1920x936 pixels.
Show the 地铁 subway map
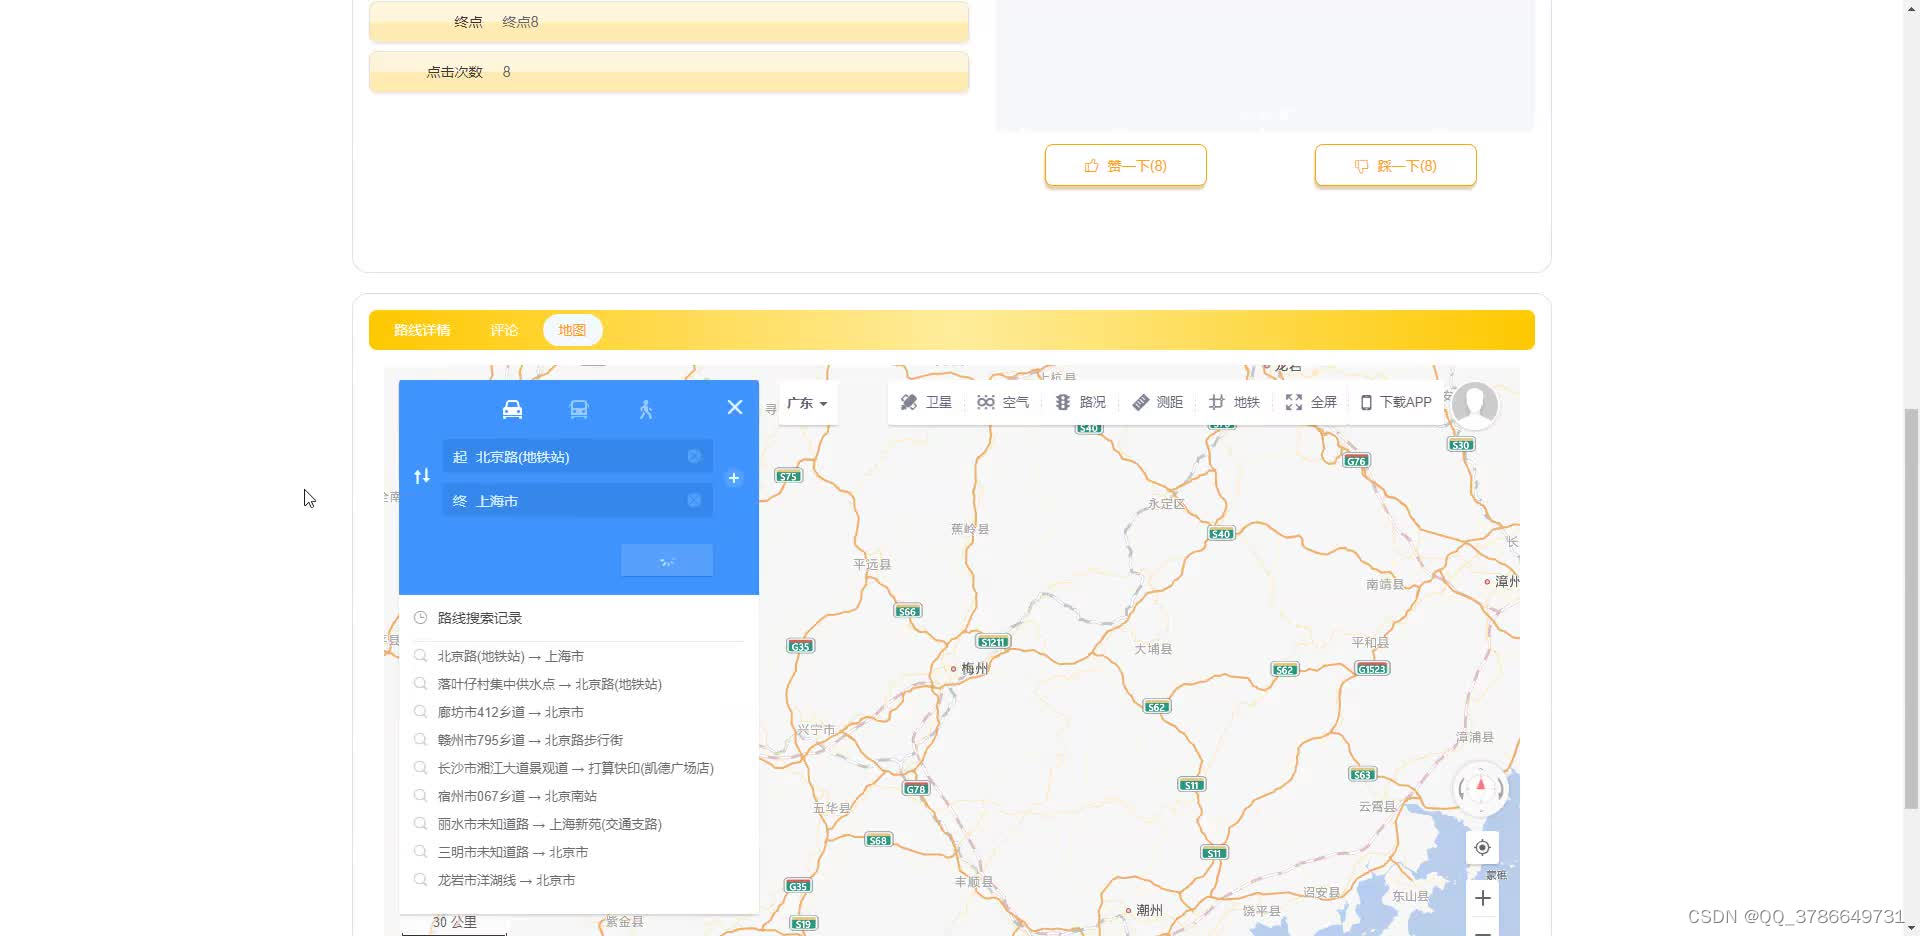point(1234,402)
